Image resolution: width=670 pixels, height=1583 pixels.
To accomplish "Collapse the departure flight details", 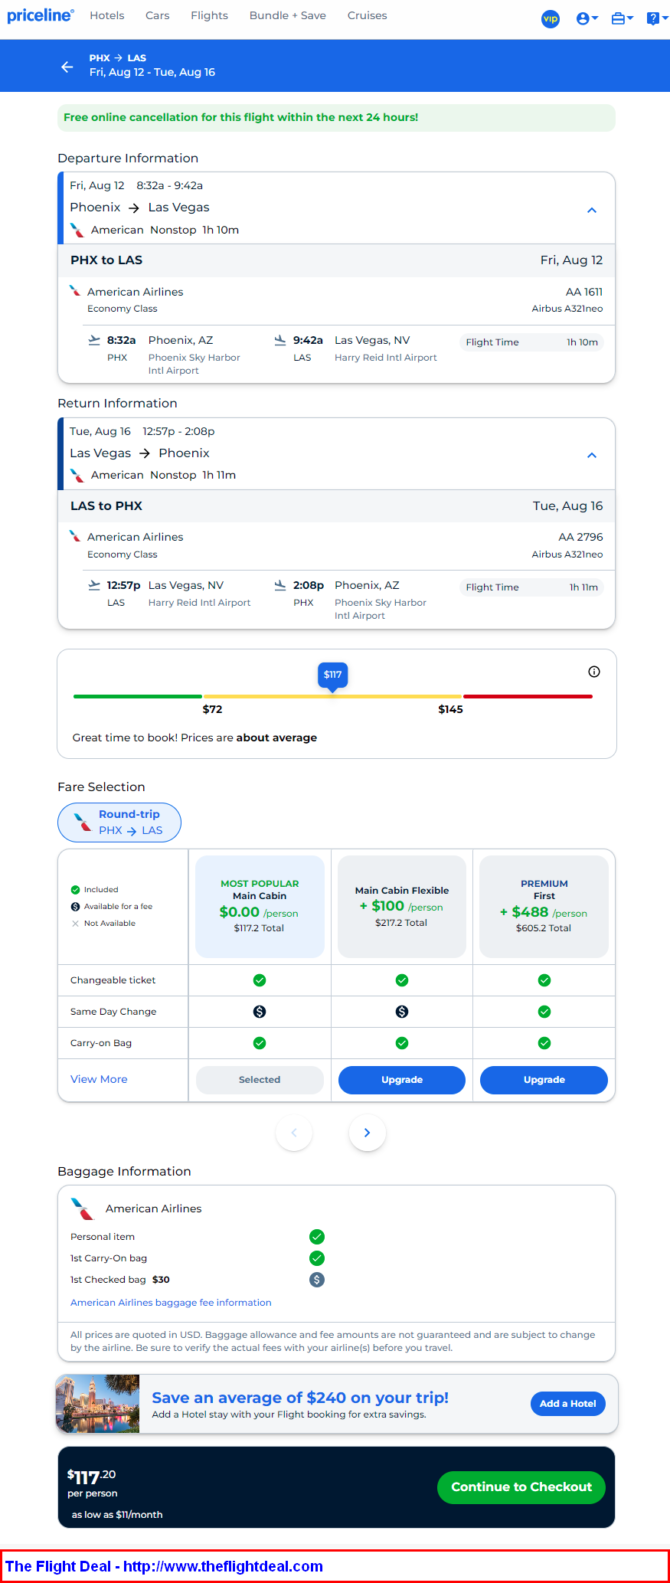I will pos(591,210).
